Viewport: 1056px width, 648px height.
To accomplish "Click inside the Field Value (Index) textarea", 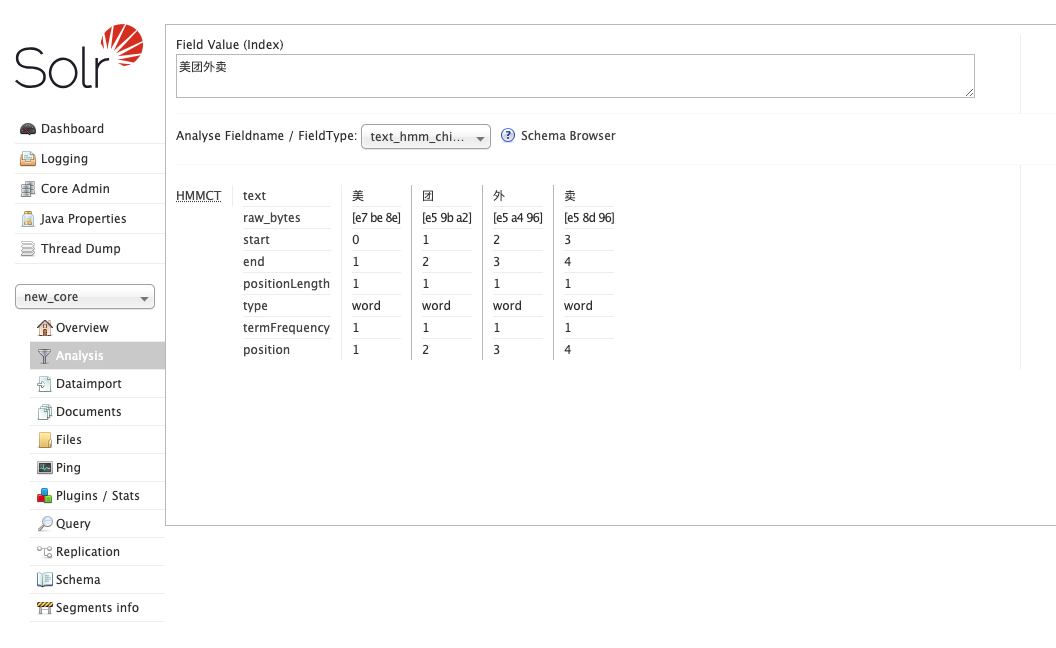I will tap(575, 76).
